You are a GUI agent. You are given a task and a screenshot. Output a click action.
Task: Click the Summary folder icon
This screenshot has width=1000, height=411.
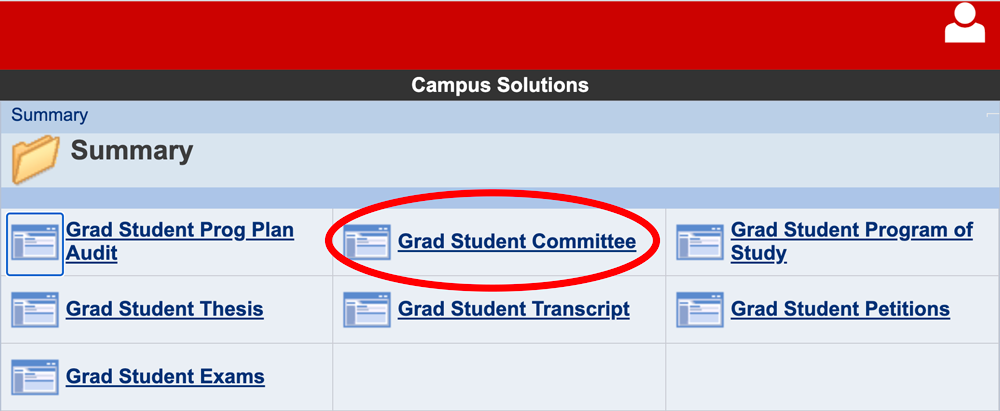point(36,160)
